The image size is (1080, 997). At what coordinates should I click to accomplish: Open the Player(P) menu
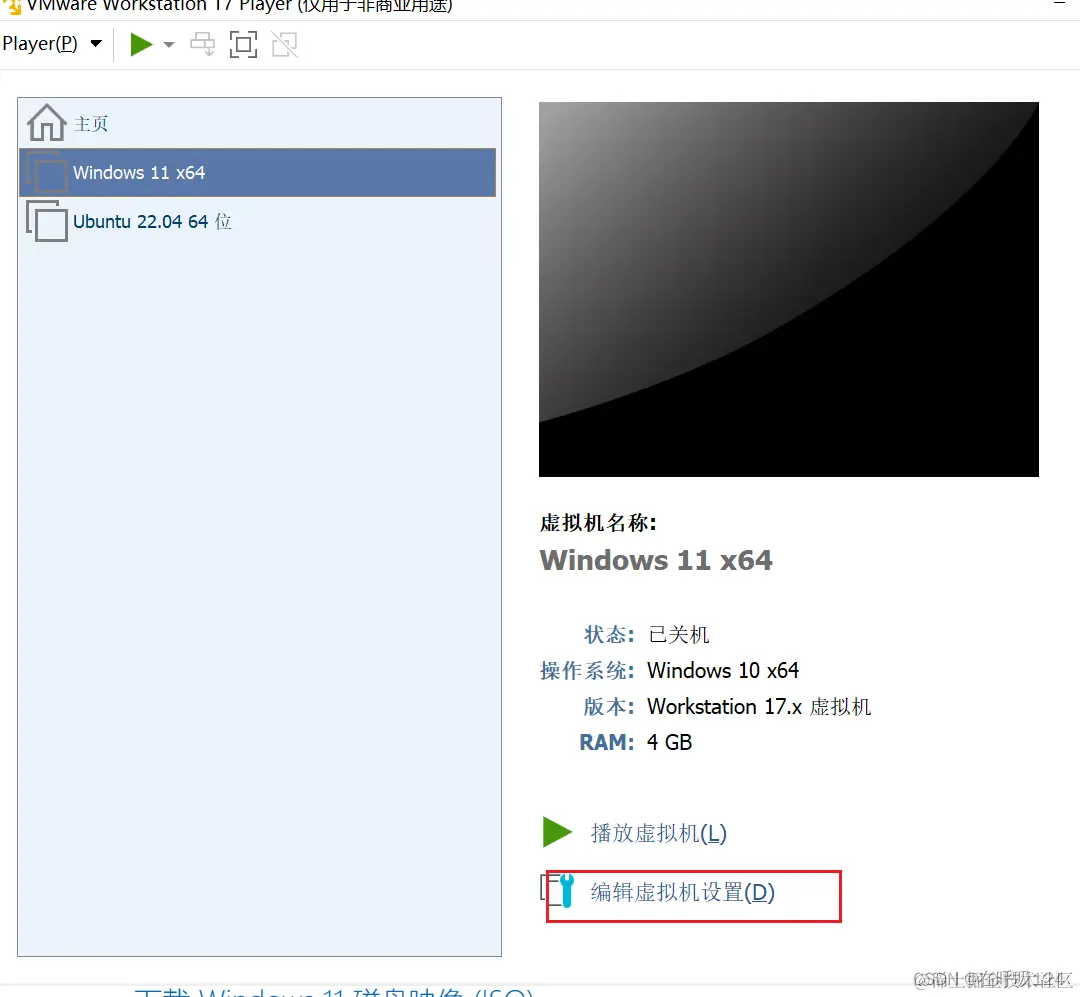point(40,43)
